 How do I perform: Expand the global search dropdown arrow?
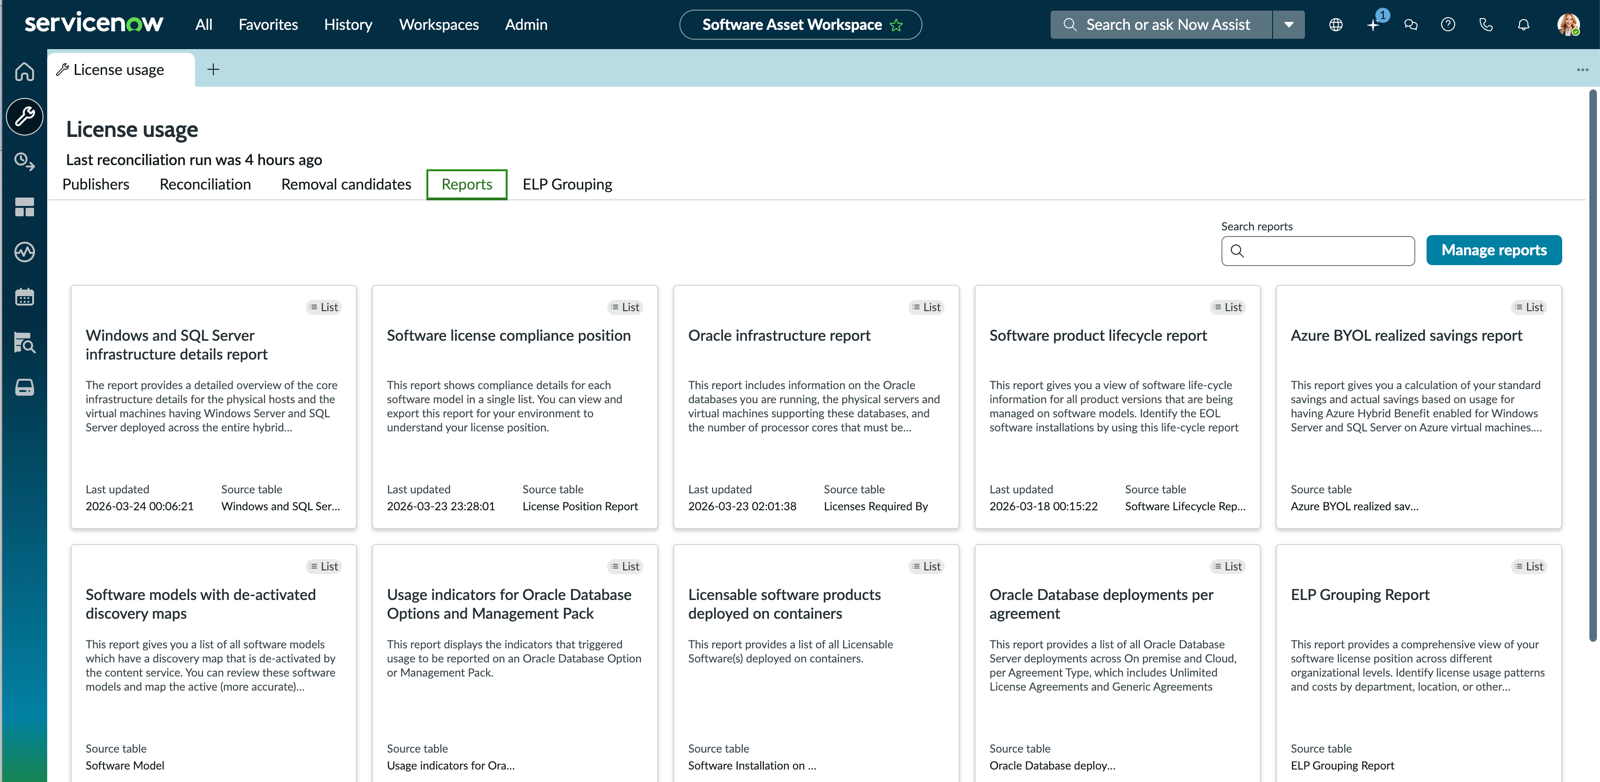(1289, 25)
